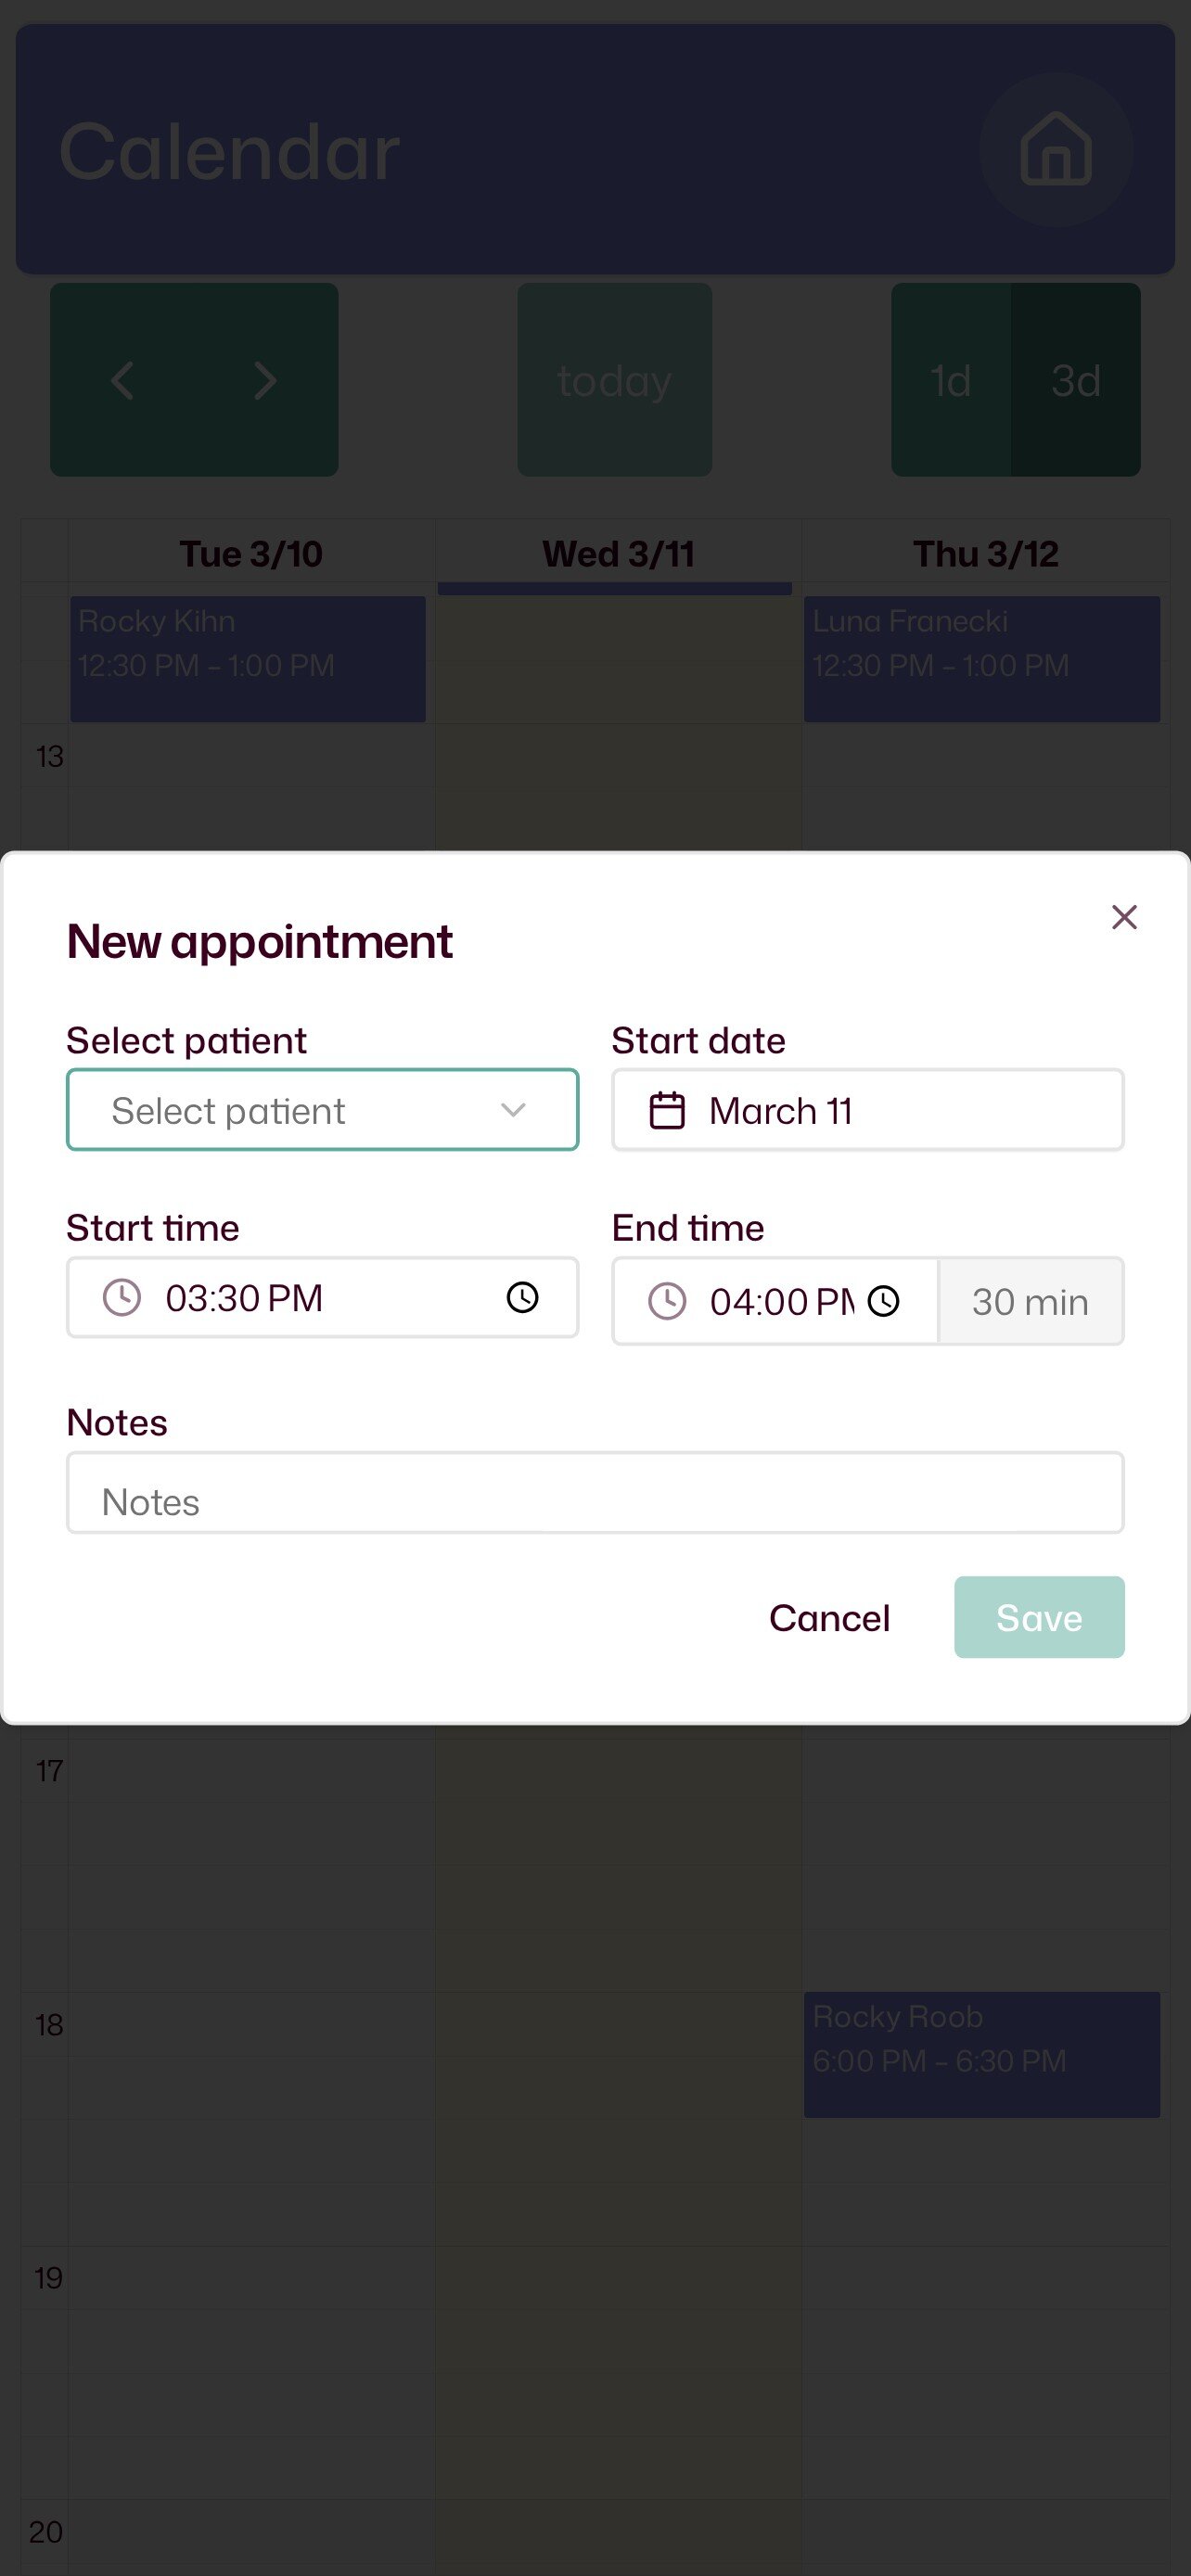Click the chevron in the Select patient box

tap(512, 1109)
